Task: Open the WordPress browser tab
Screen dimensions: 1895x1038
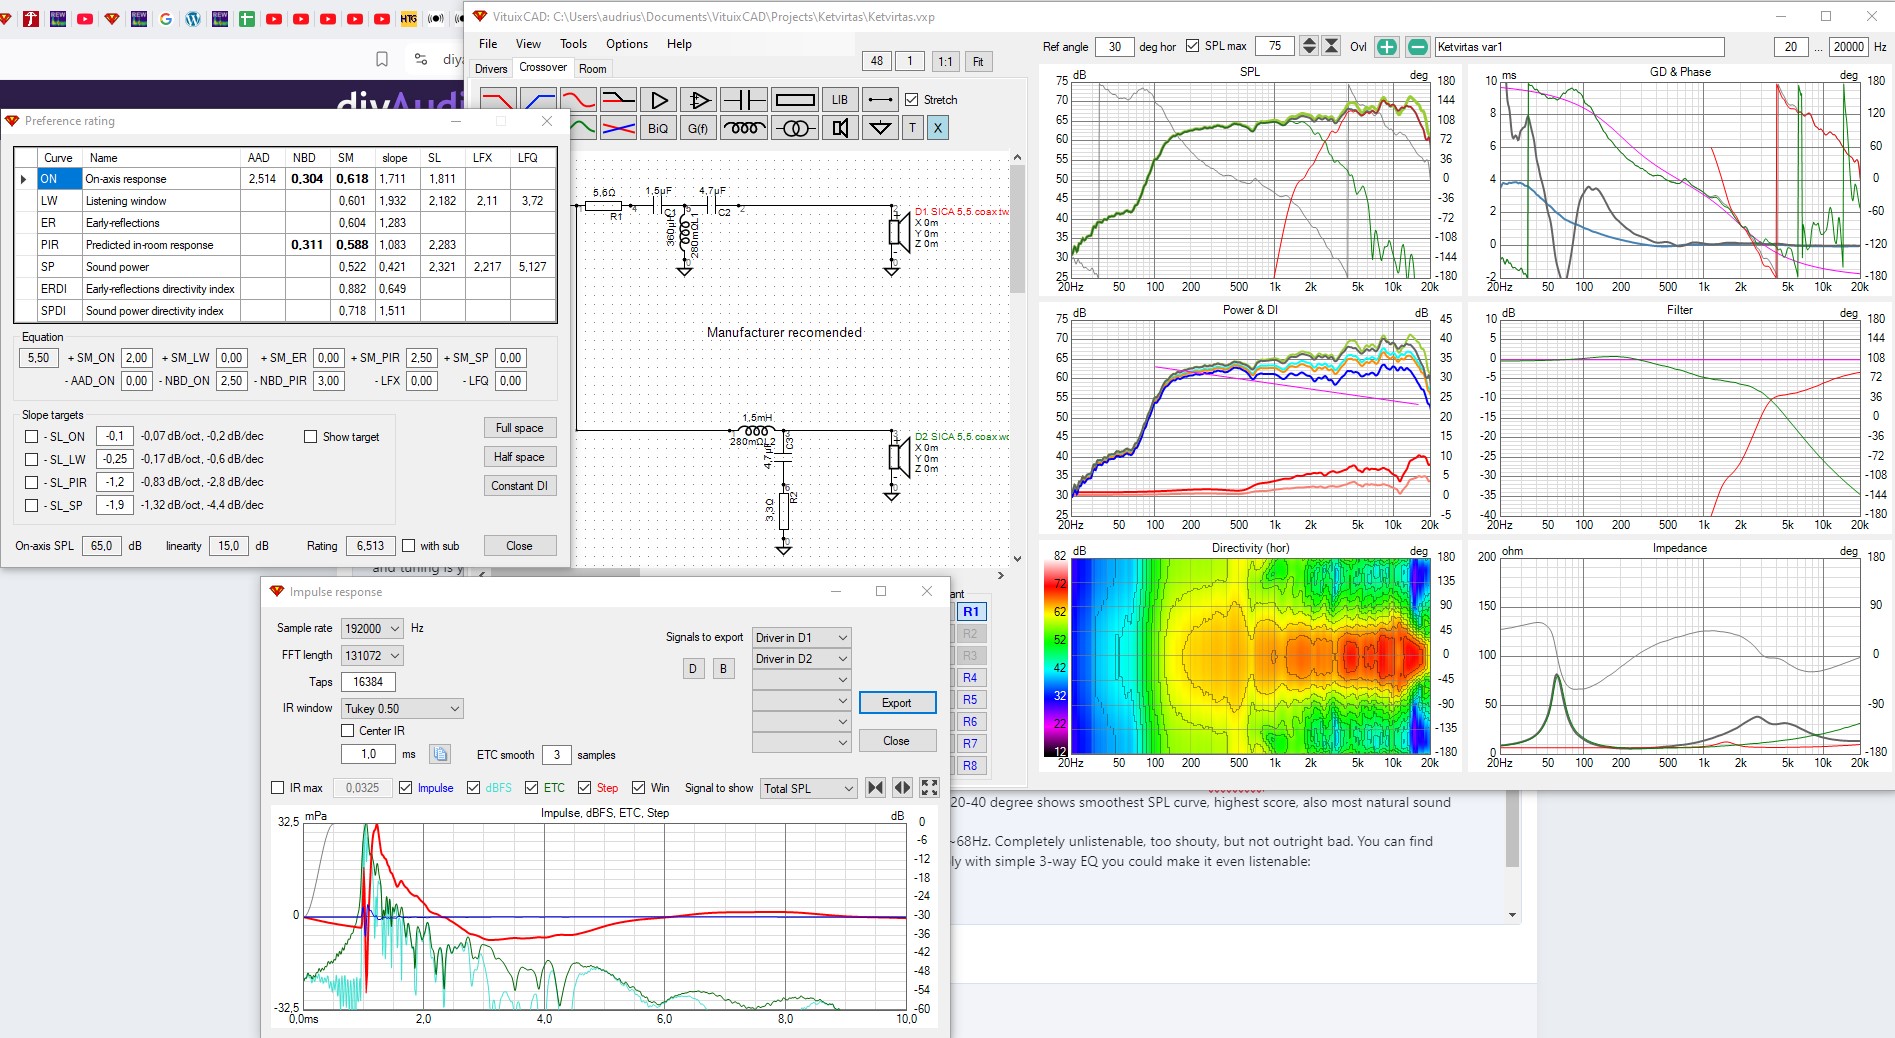Action: point(193,18)
